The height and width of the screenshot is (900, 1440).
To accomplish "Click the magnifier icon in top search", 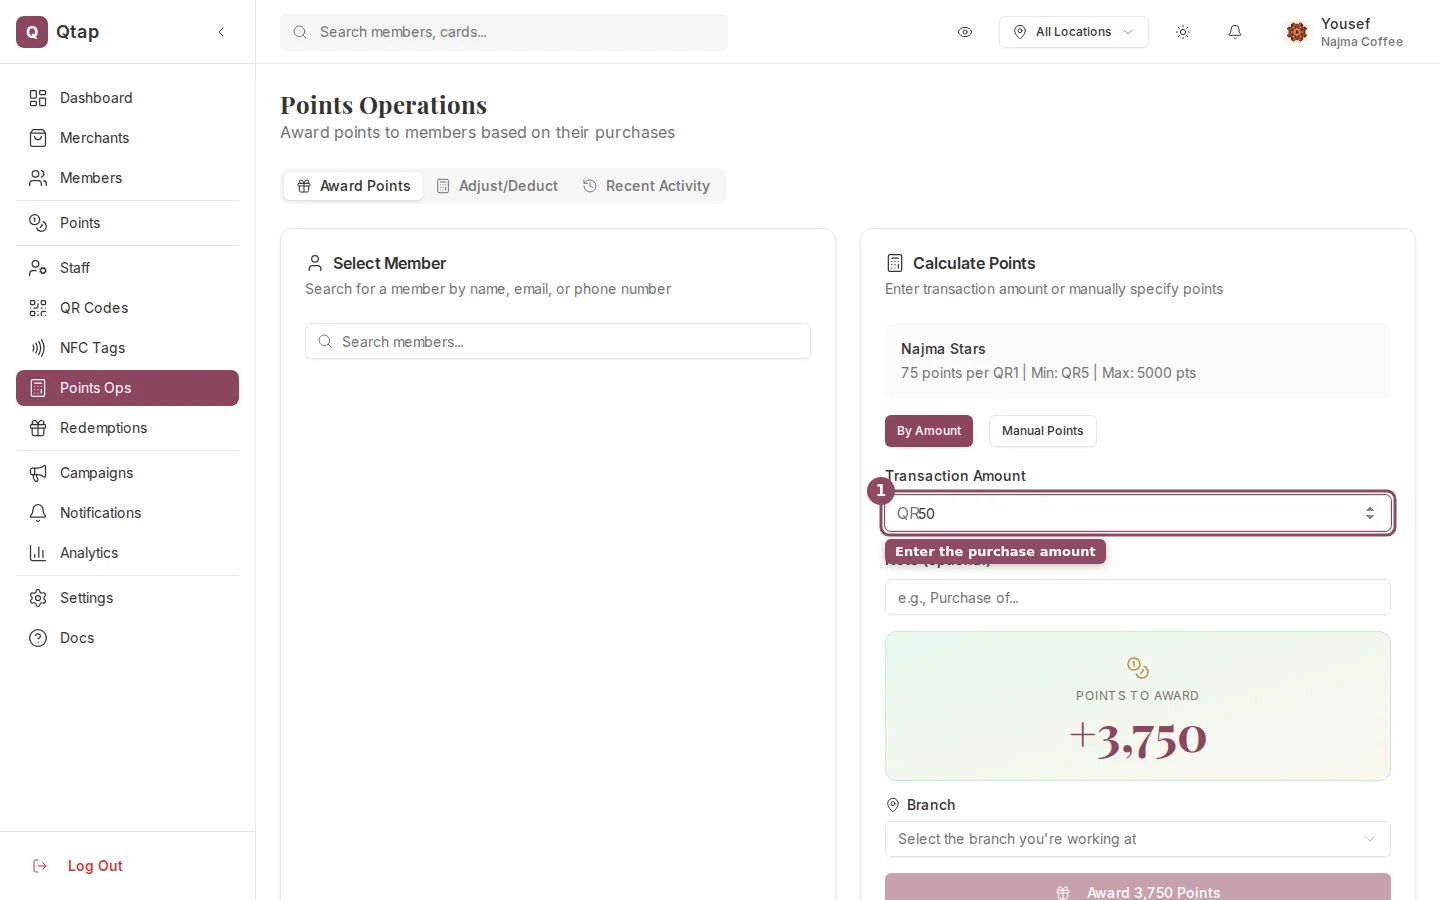I will point(299,32).
